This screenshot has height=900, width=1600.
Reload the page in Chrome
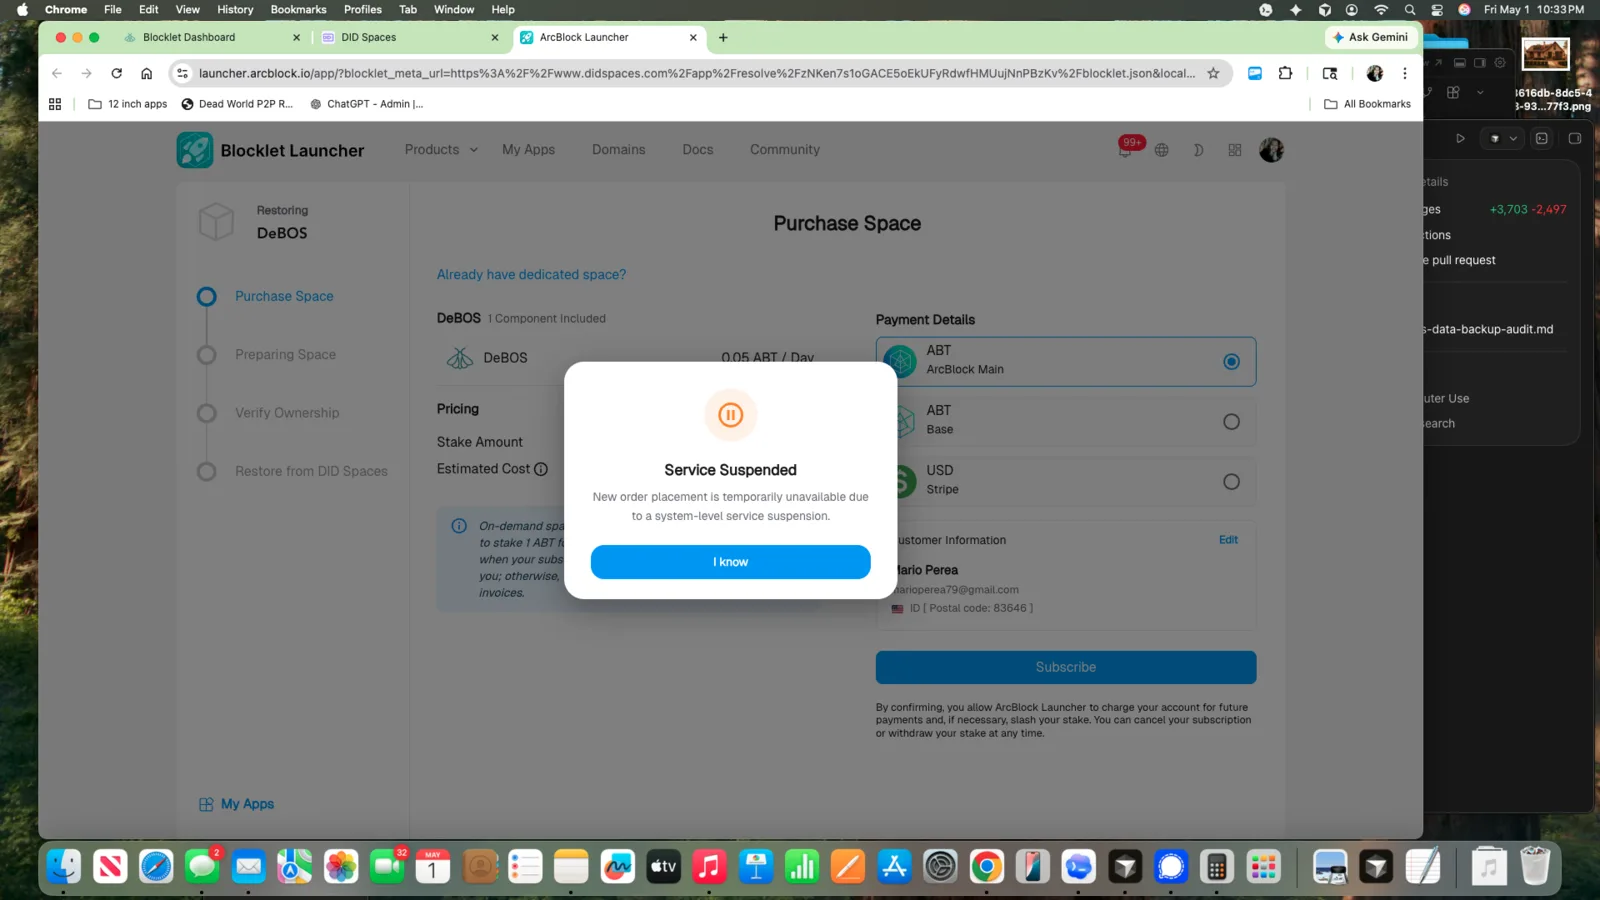pyautogui.click(x=117, y=73)
